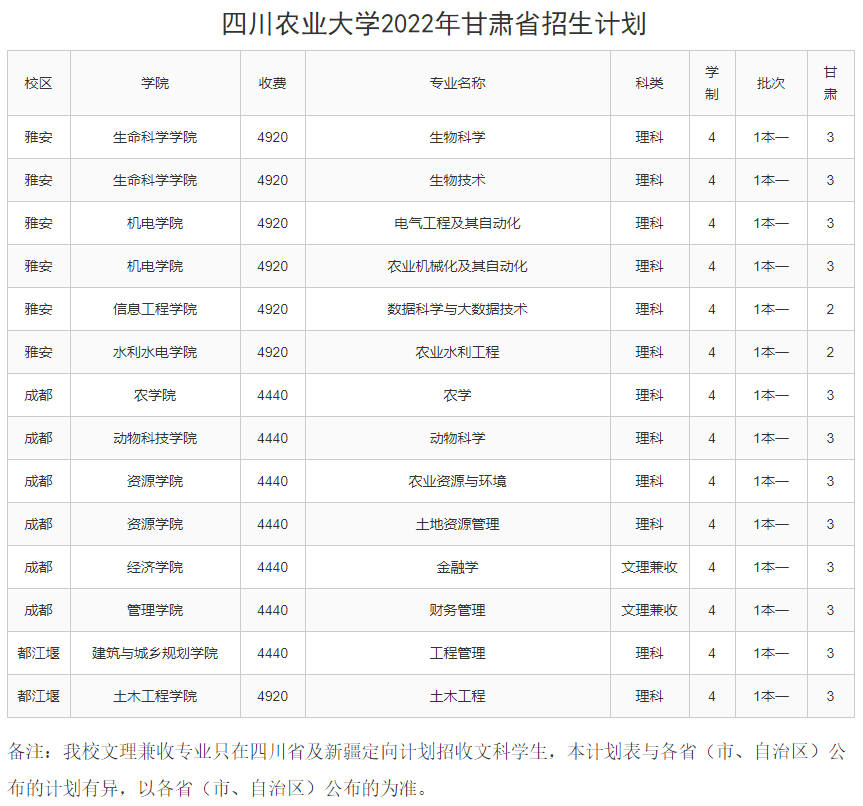Screen dimensions: 863x806
Task: Click the 土地资源管理 major cell
Action: 457,524
